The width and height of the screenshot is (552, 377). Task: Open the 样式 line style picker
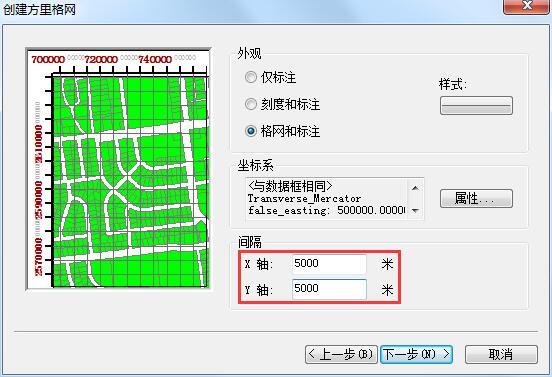tap(476, 106)
